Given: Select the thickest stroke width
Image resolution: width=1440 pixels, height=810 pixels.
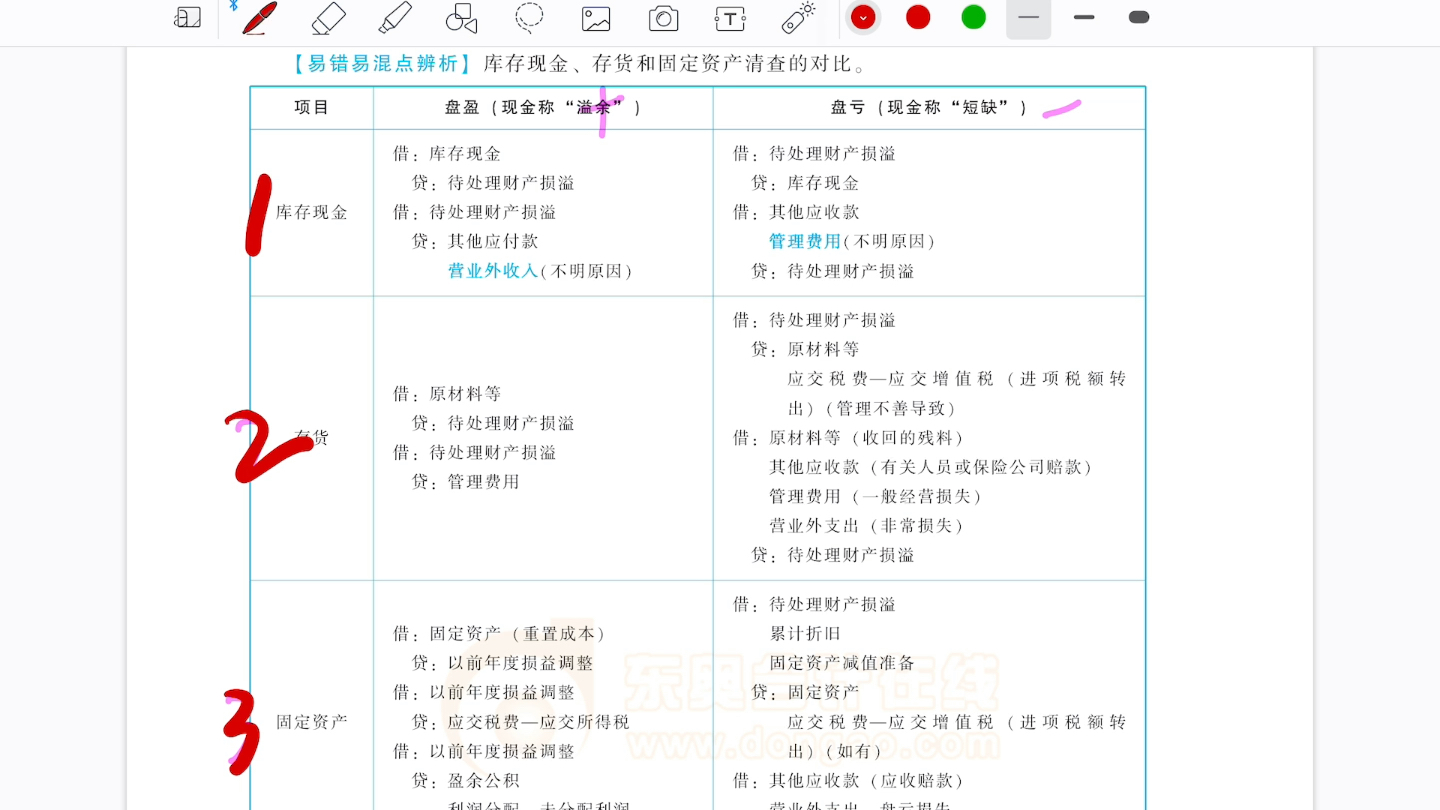Looking at the screenshot, I should coord(1138,17).
